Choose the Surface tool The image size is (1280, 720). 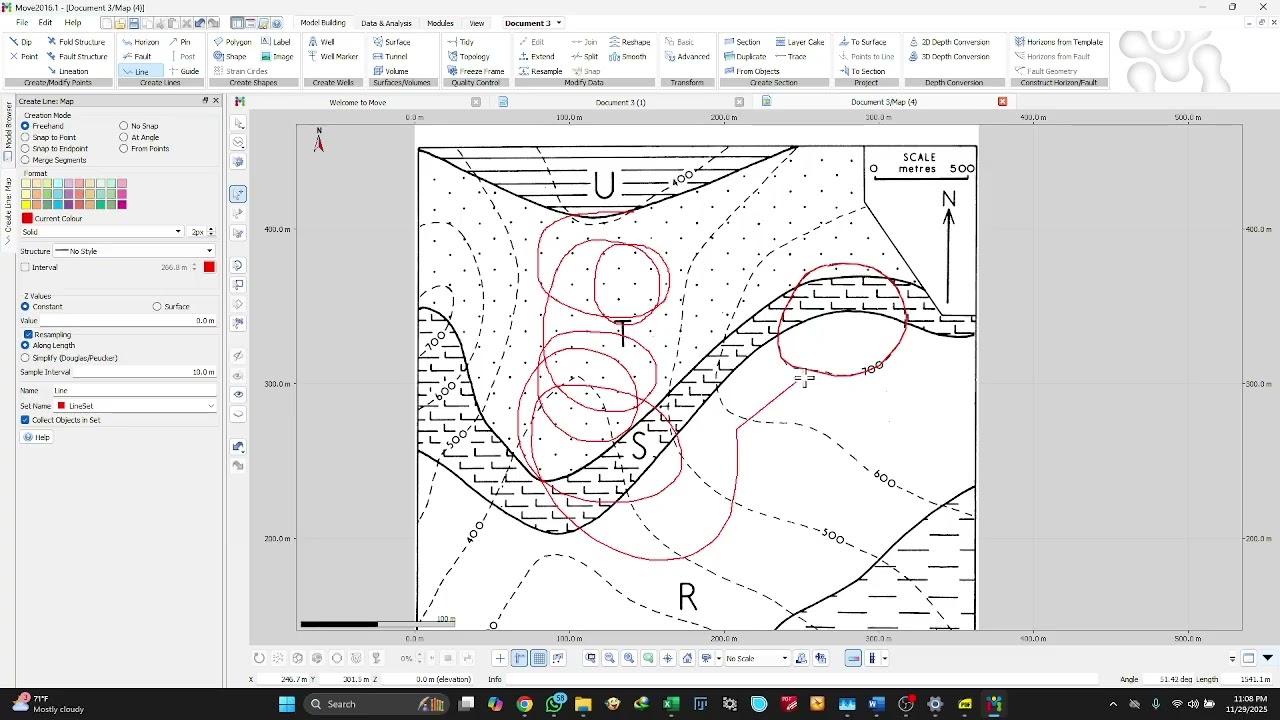(391, 42)
